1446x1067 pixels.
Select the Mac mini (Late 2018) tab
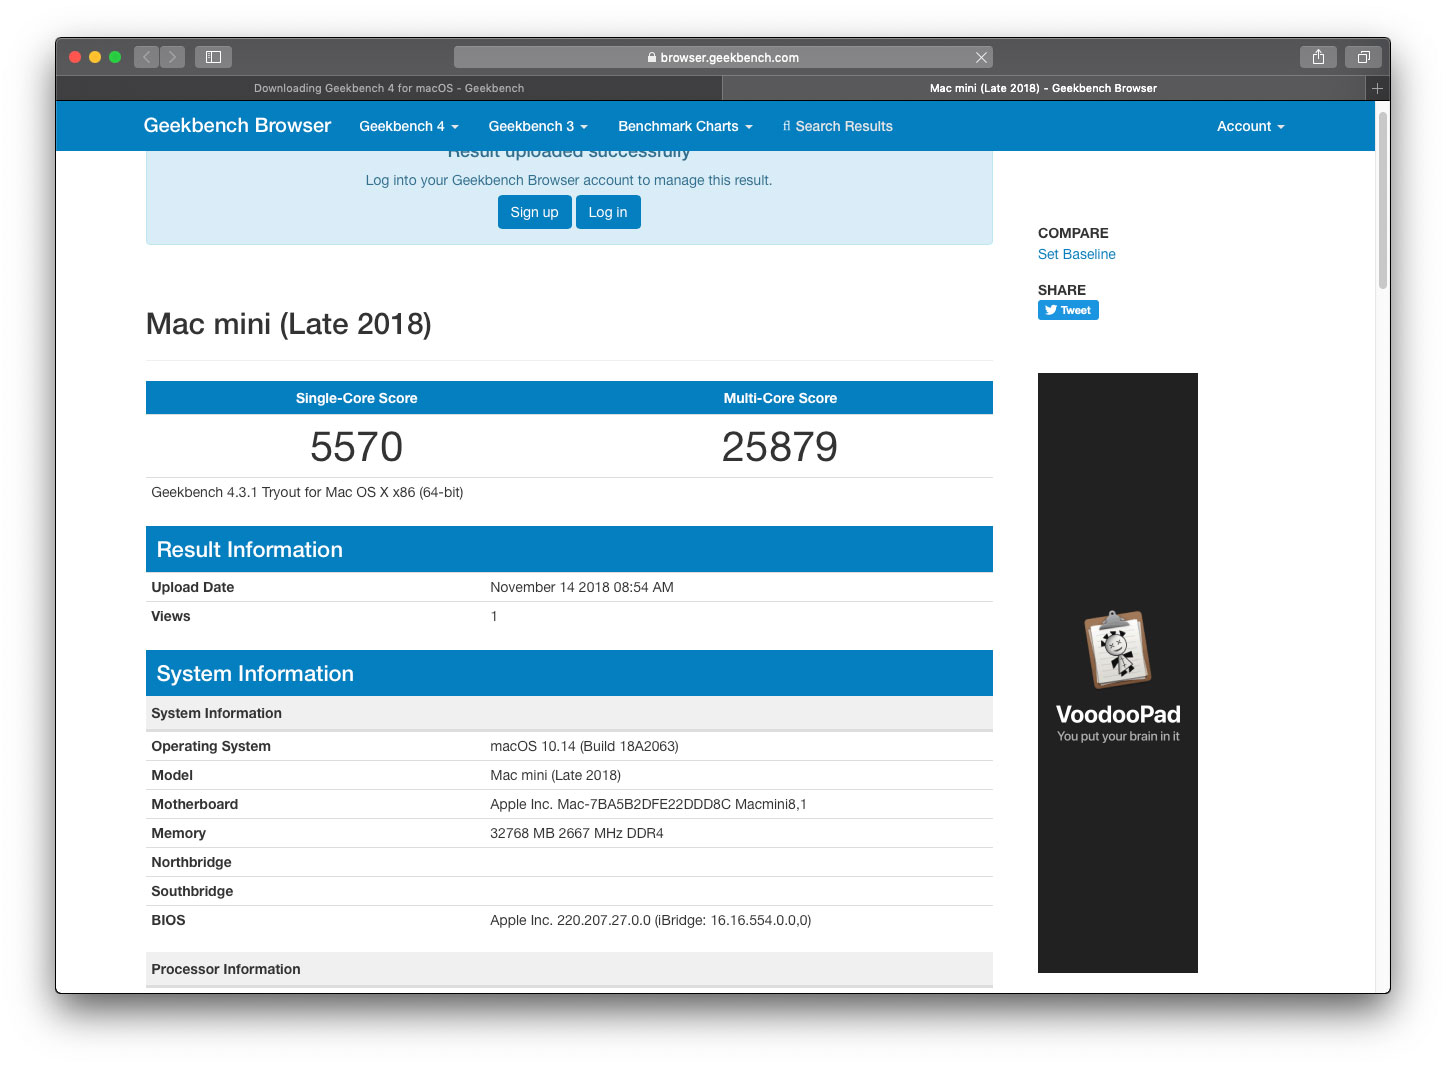tap(1043, 88)
